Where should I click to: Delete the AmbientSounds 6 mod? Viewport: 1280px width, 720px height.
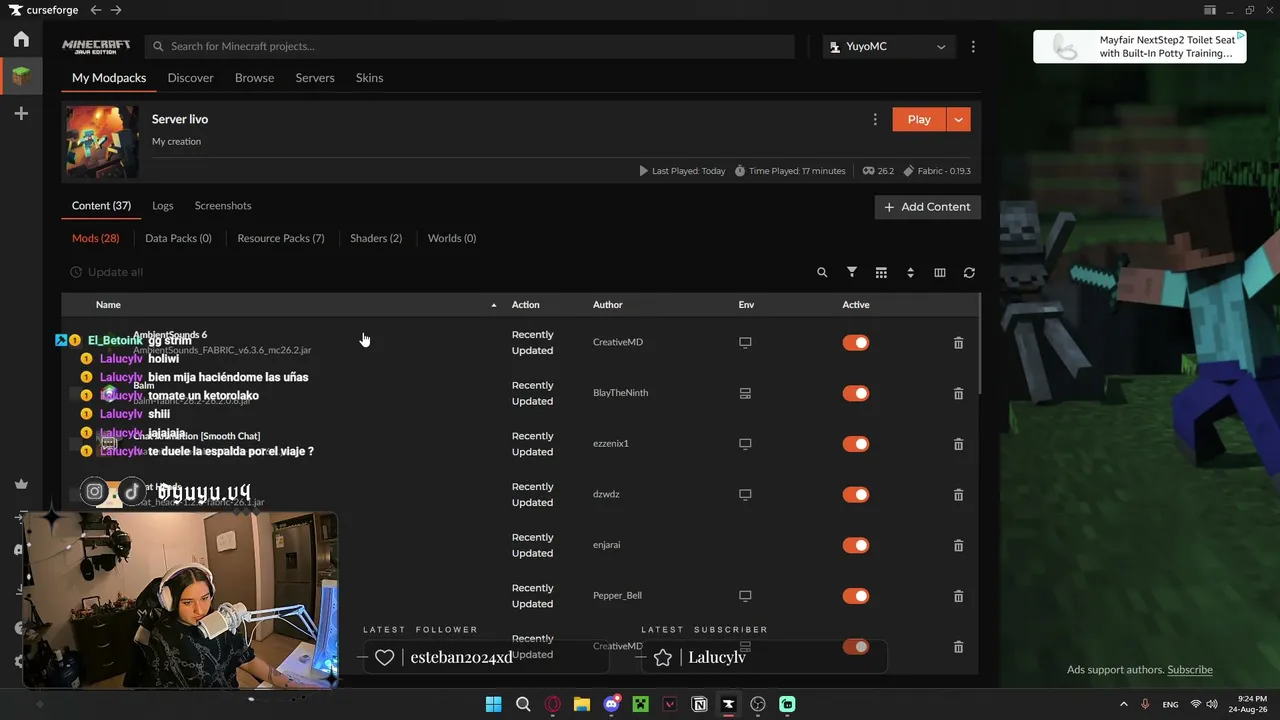958,343
